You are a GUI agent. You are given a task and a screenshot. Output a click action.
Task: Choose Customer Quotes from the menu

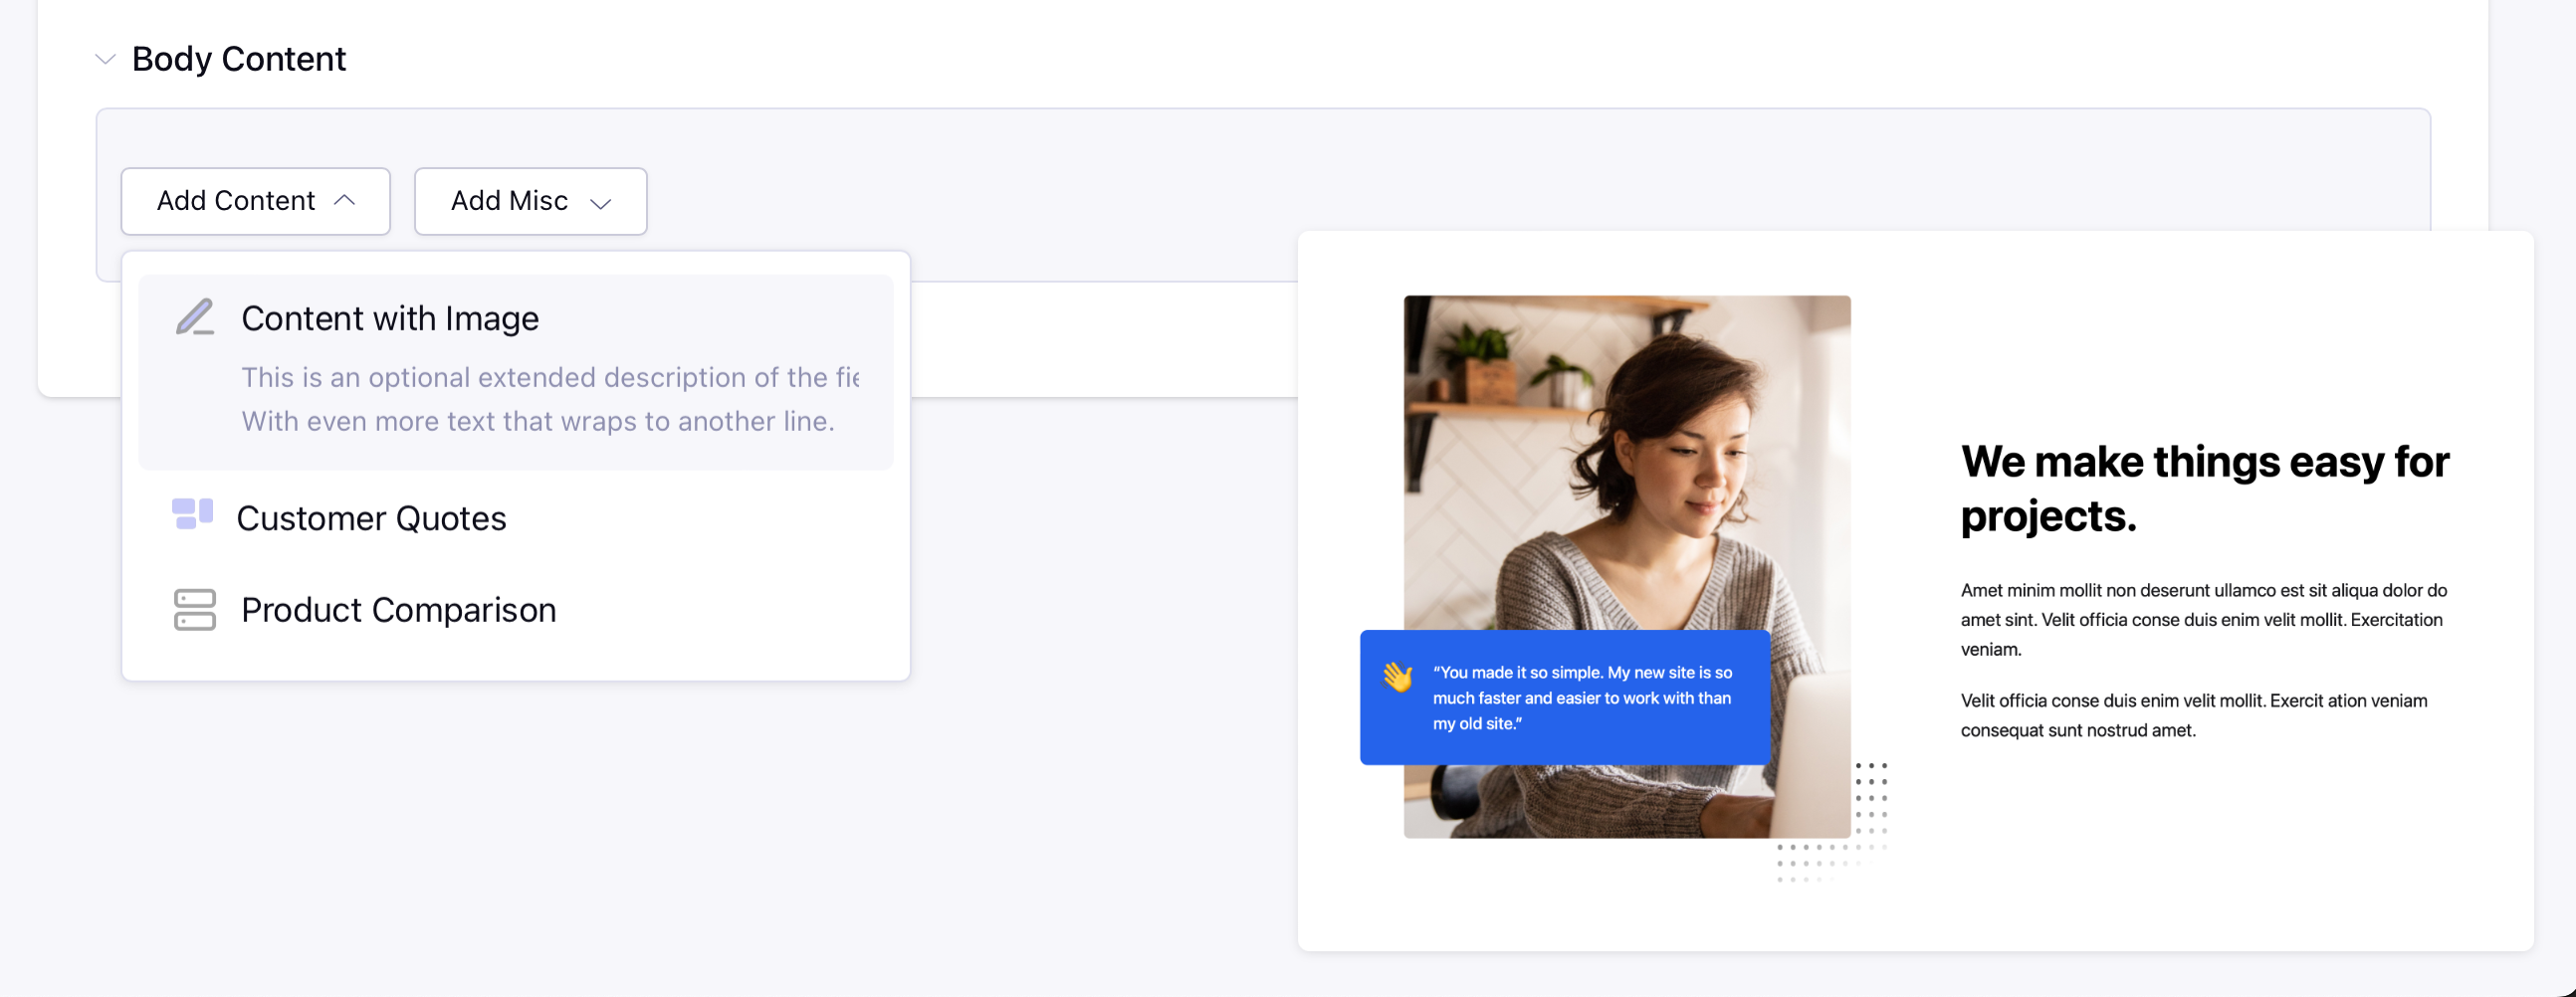tap(516, 518)
